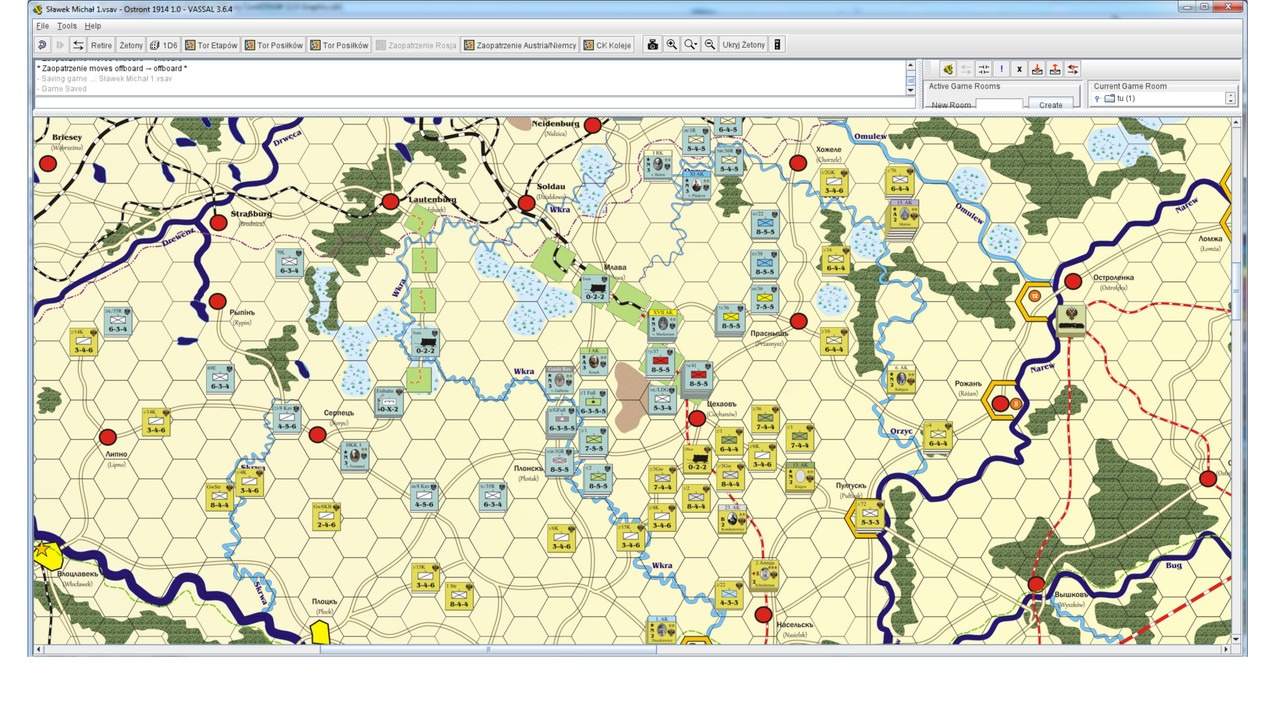Image resolution: width=1280 pixels, height=718 pixels.
Task: Toggle Ukryj Żetony to hide counters
Action: [x=744, y=45]
